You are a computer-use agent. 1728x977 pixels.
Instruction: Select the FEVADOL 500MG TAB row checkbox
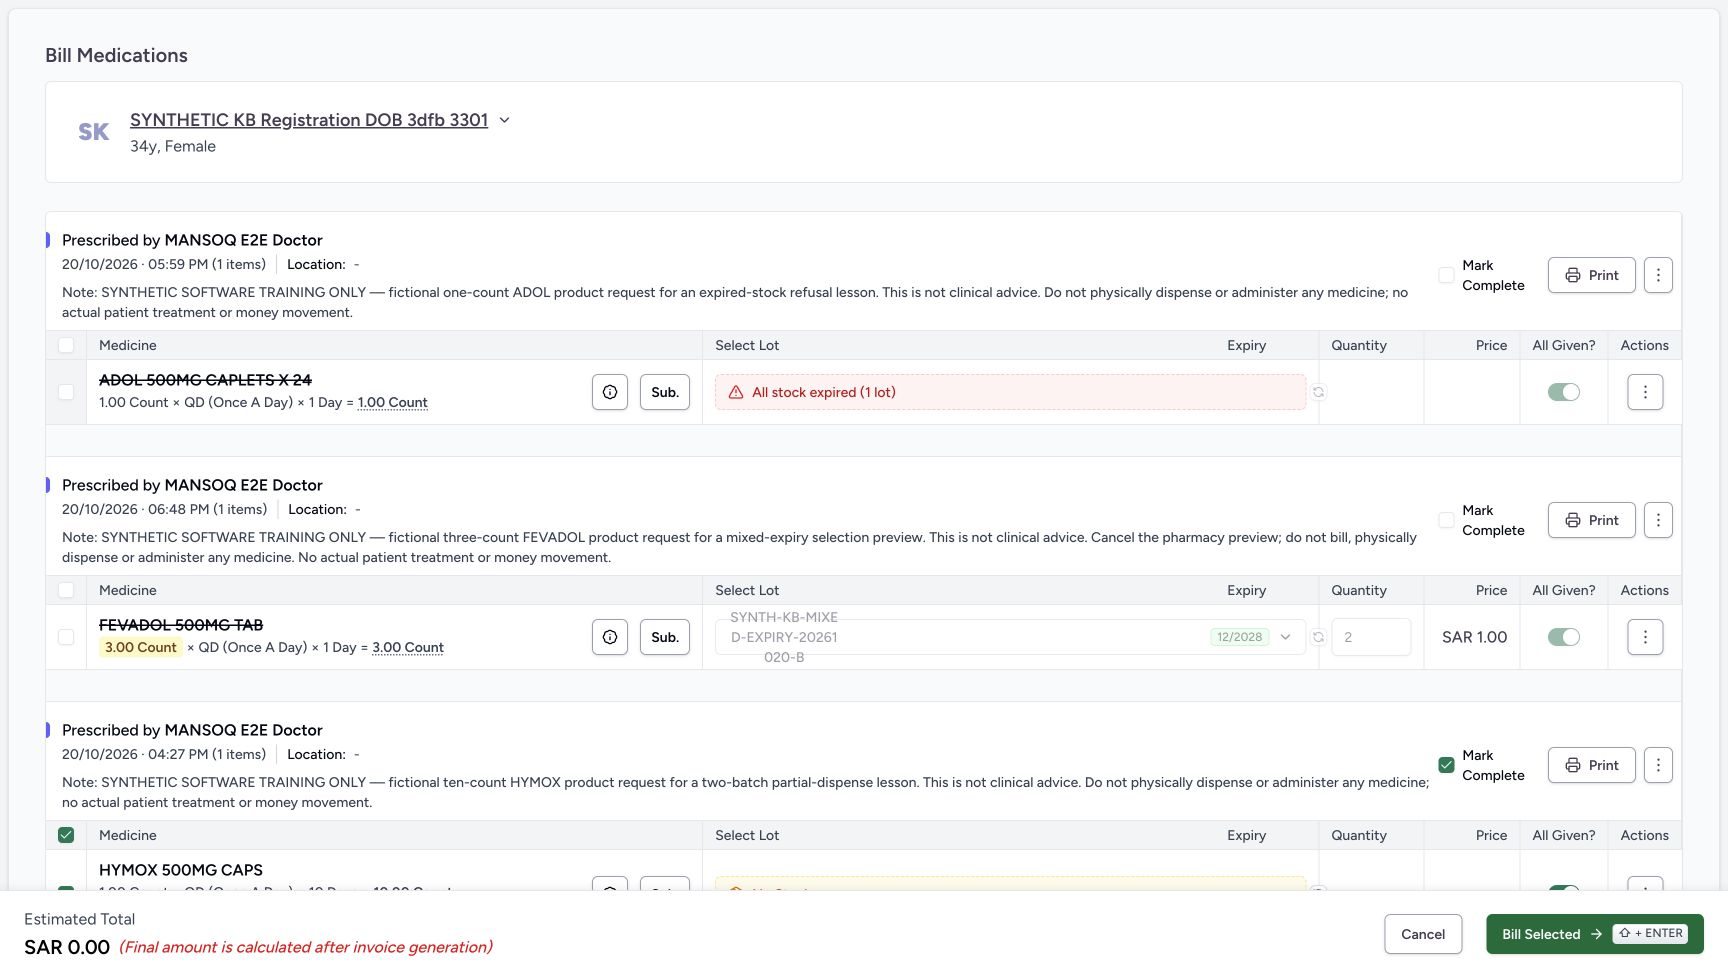(66, 637)
